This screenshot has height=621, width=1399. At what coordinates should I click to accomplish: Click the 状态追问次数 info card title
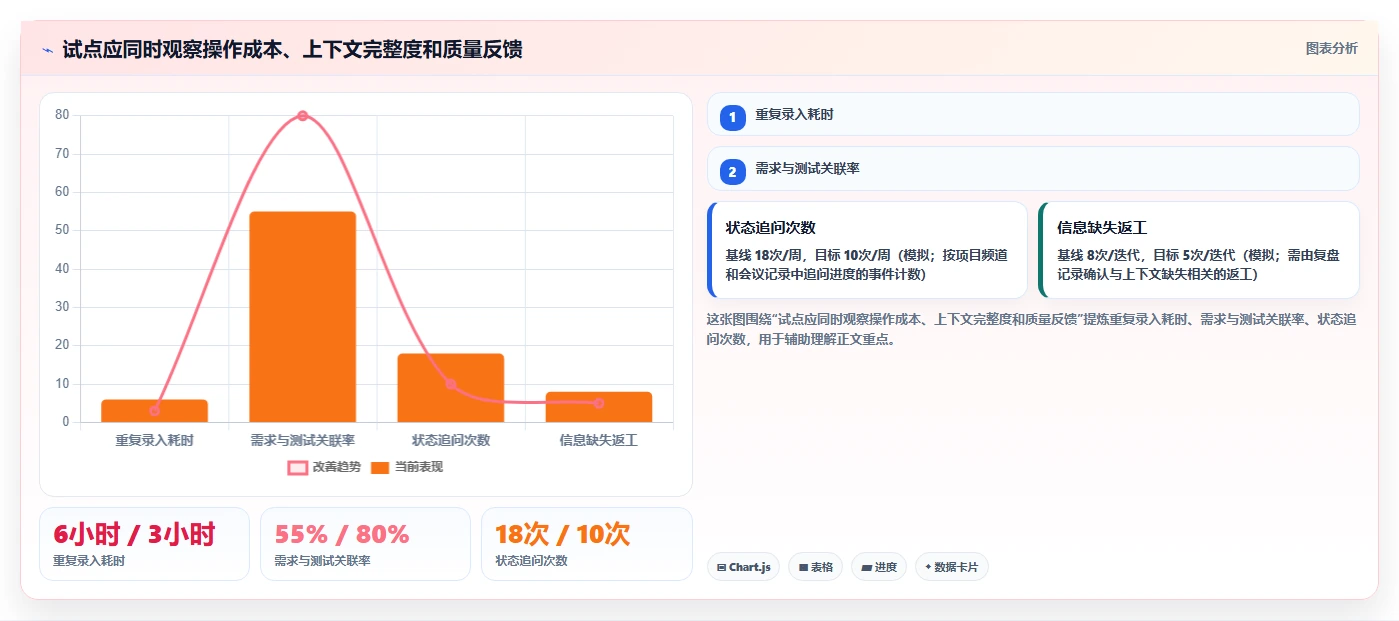tap(771, 228)
